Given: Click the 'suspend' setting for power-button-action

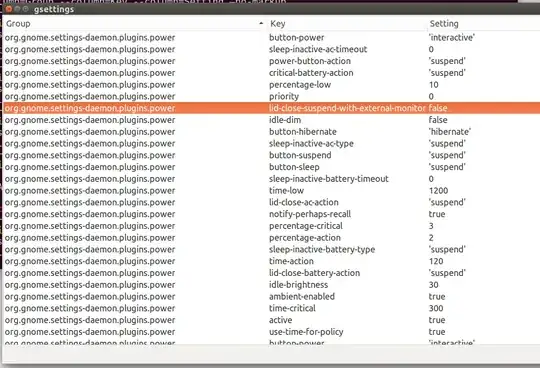Looking at the screenshot, I should (x=447, y=61).
